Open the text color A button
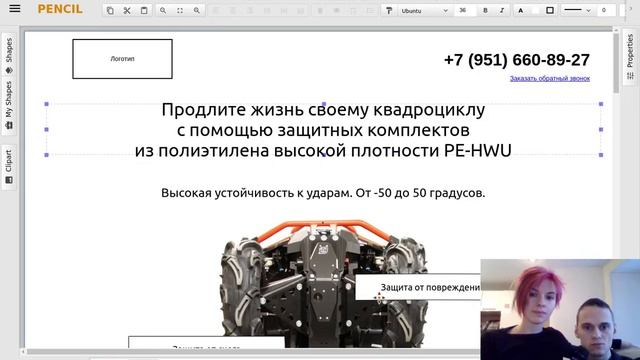The image size is (640, 360). (520, 11)
